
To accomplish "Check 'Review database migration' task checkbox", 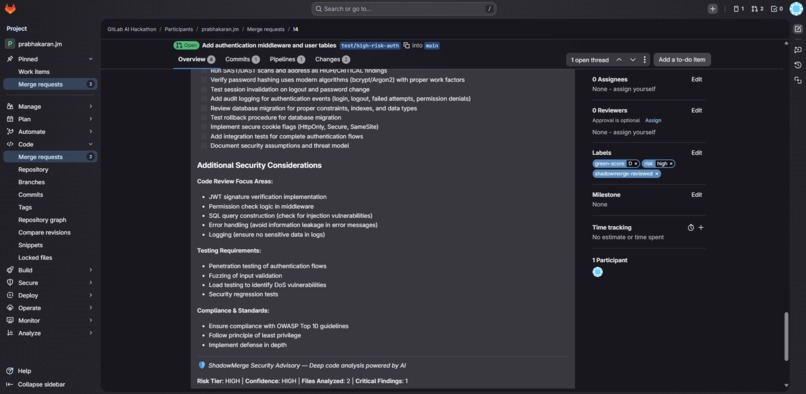I will [x=204, y=109].
